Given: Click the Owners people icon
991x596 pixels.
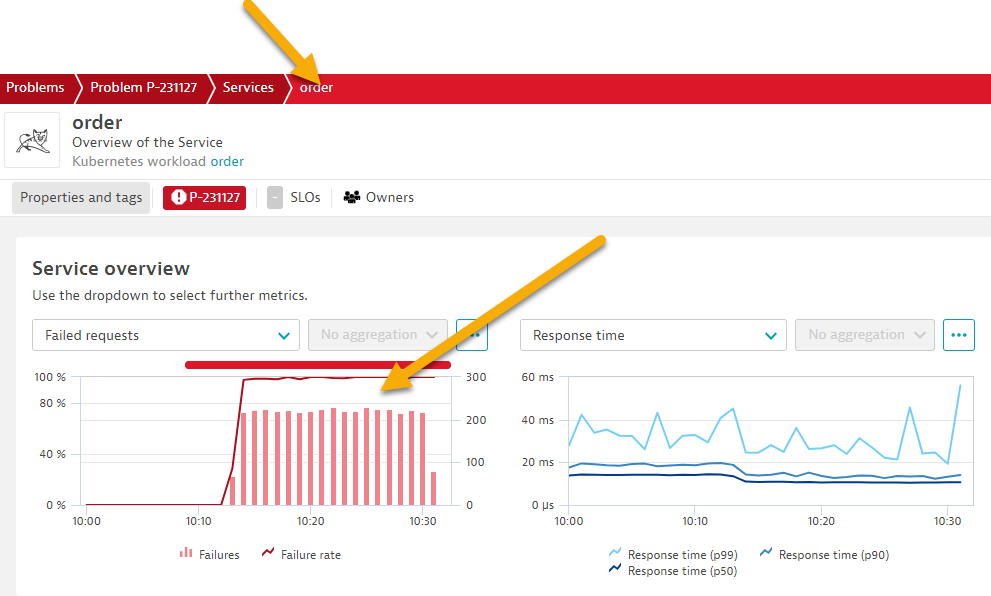Looking at the screenshot, I should (x=351, y=198).
